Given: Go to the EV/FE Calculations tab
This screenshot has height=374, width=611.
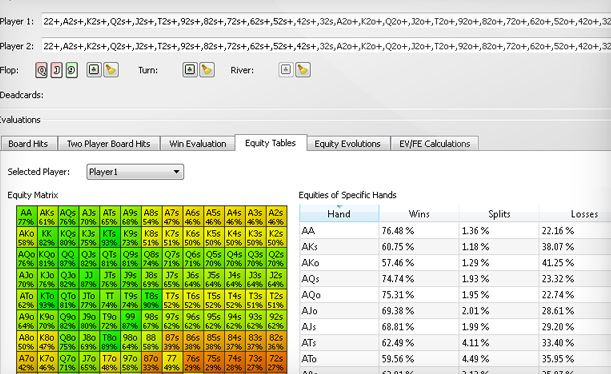Looking at the screenshot, I should click(434, 144).
